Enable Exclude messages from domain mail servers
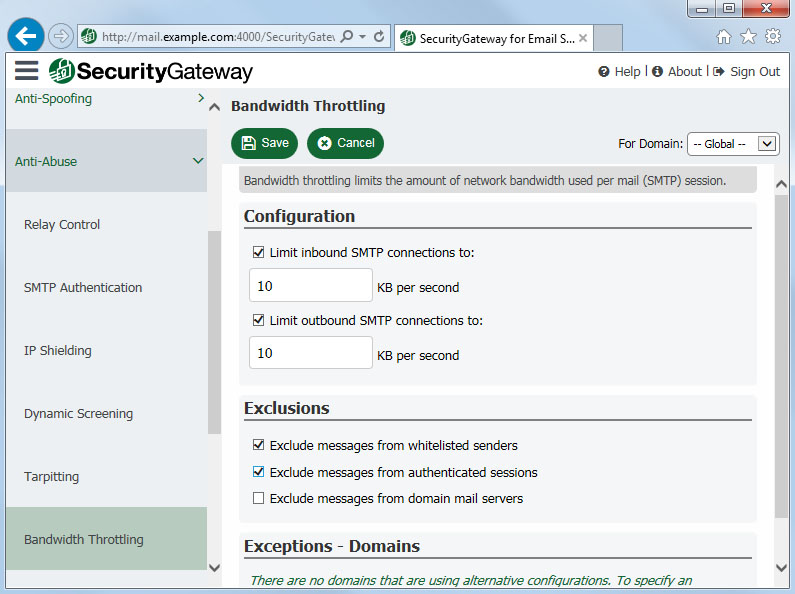This screenshot has width=795, height=594. coord(259,498)
